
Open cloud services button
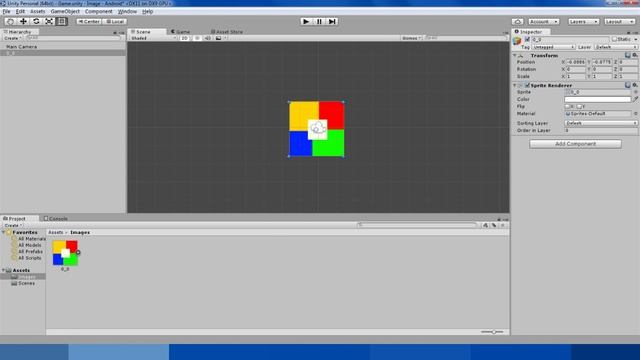point(518,21)
